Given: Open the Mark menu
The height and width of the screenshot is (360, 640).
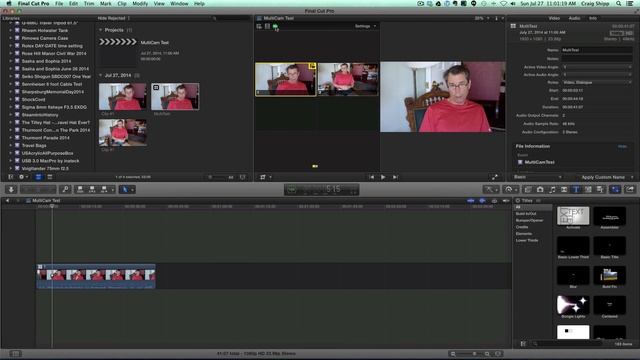Looking at the screenshot, I should point(106,3).
